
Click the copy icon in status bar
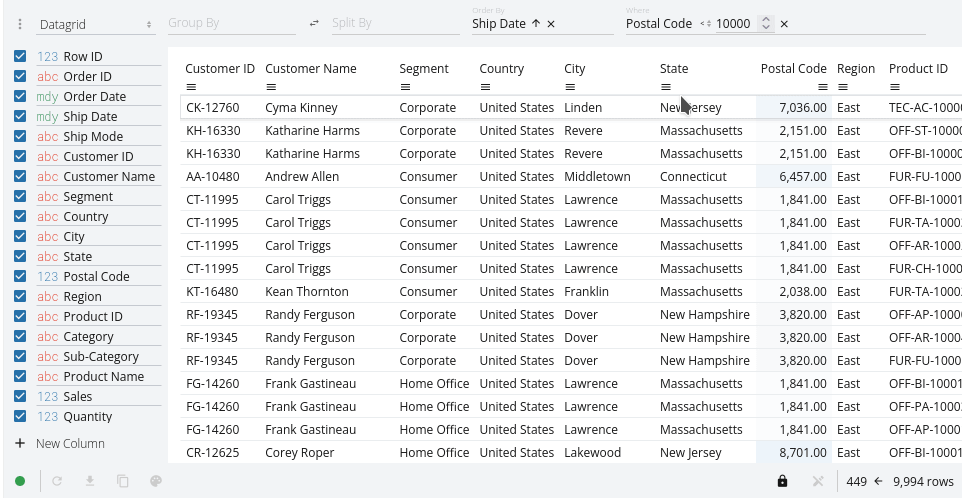(x=123, y=481)
